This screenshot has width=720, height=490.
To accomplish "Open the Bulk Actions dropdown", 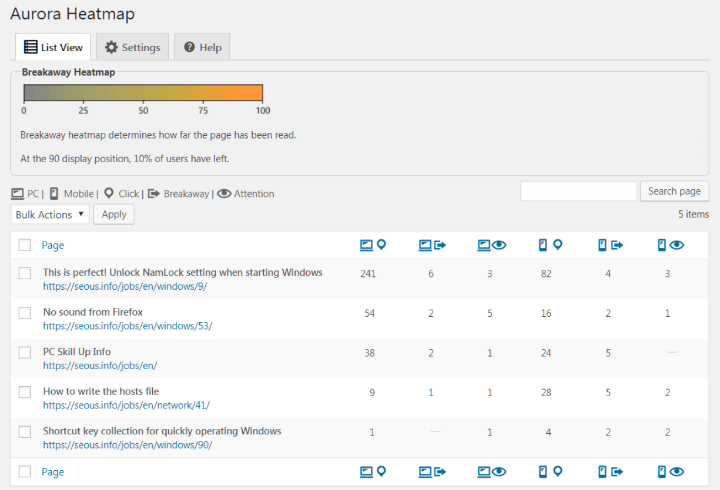I will [50, 214].
